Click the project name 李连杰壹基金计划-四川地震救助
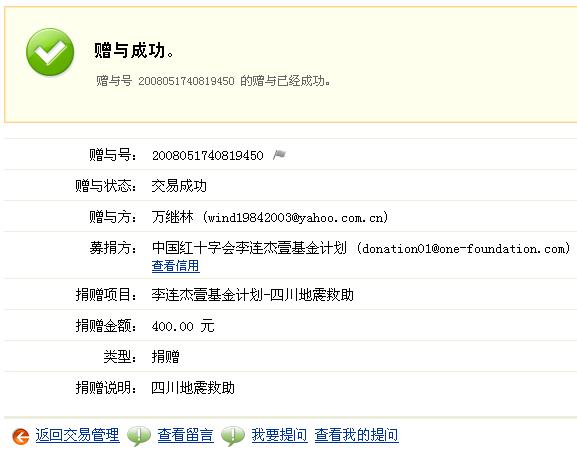This screenshot has height=454, width=577. pos(252,295)
